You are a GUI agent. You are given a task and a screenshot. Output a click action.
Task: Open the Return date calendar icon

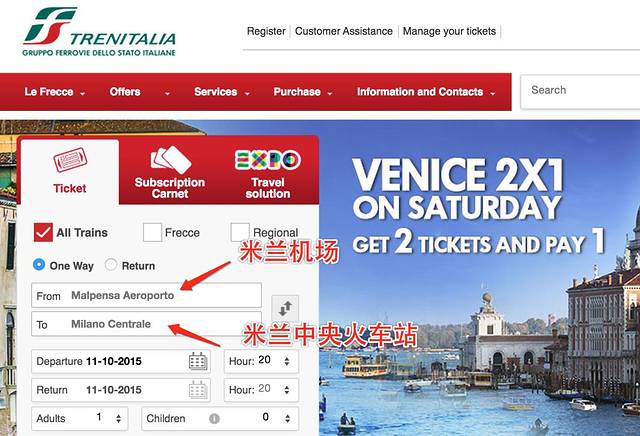[198, 390]
